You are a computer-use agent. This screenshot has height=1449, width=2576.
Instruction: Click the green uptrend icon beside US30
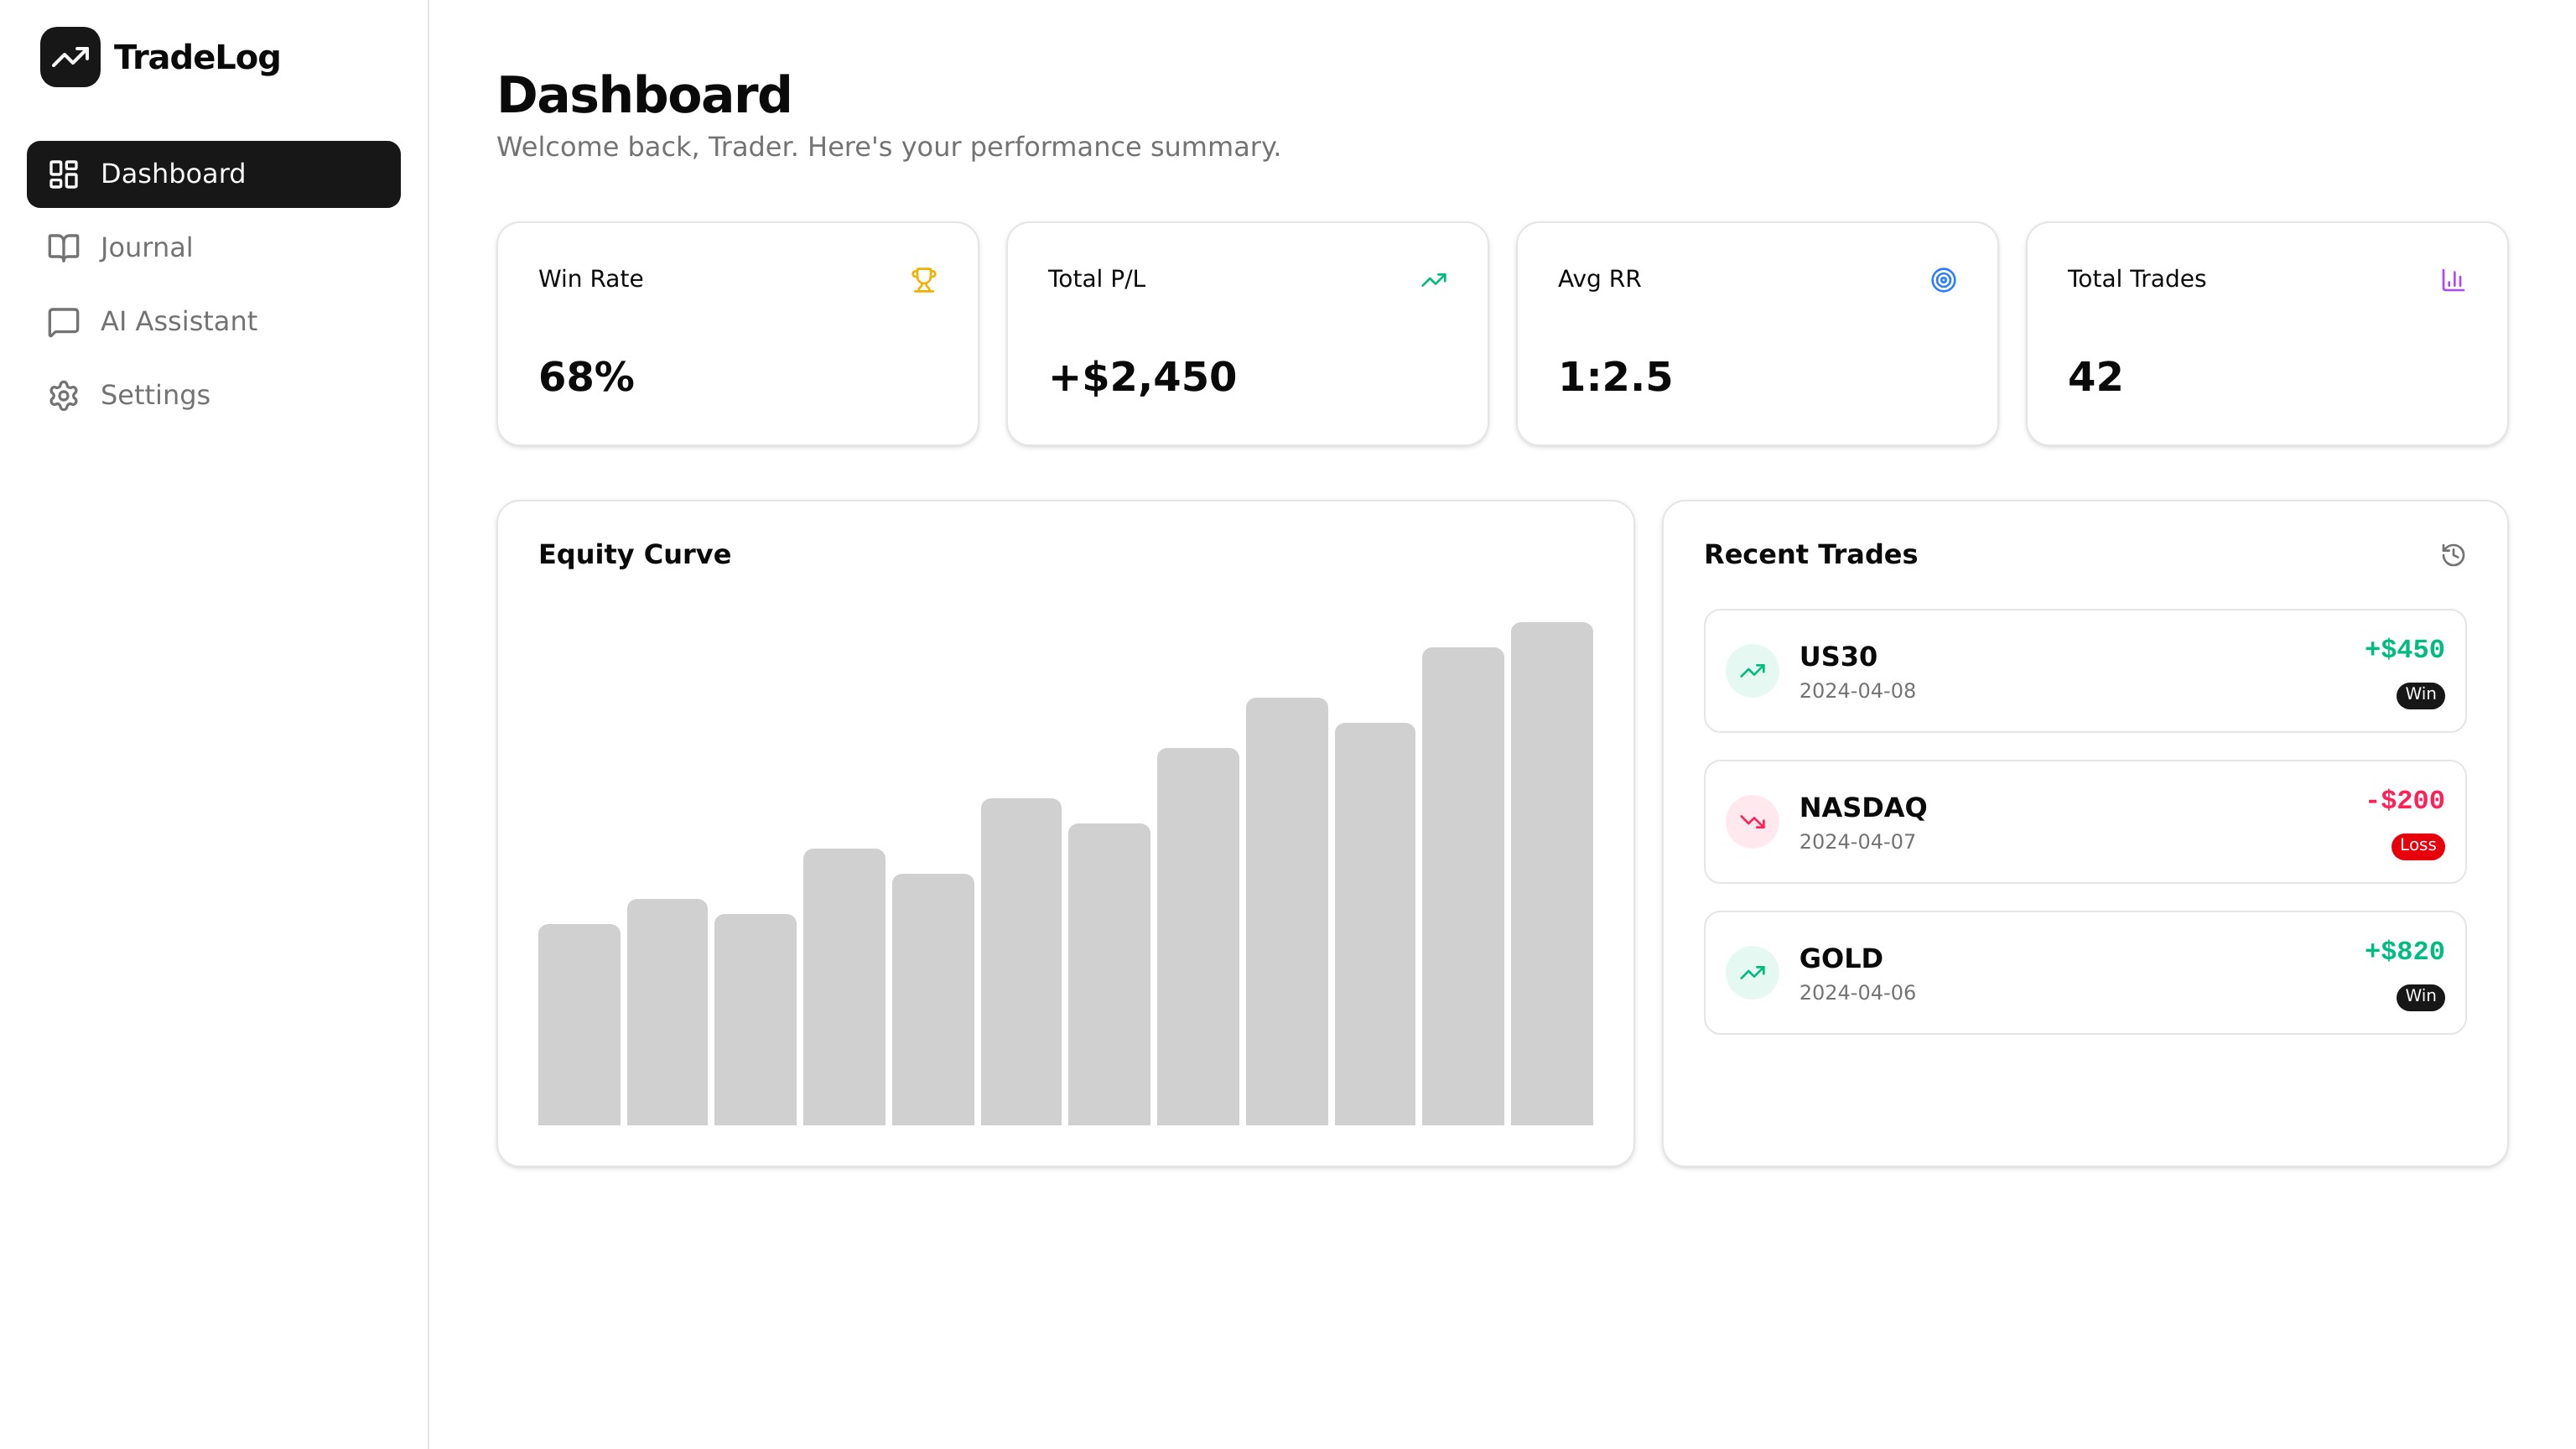pyautogui.click(x=1752, y=671)
